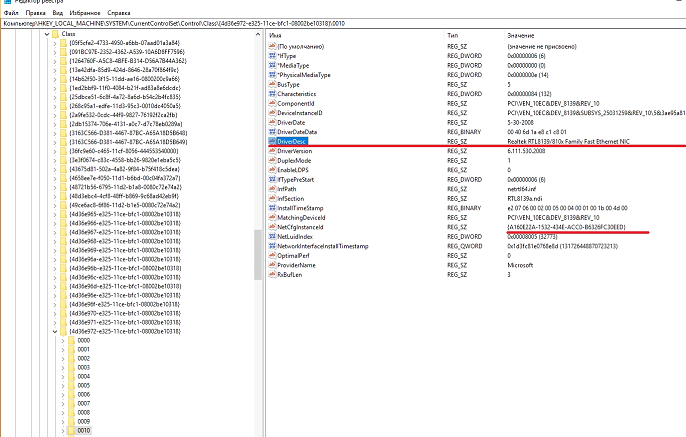Screen dimensions: 686x437
Task: Open the Файл menu
Action: tap(12, 15)
